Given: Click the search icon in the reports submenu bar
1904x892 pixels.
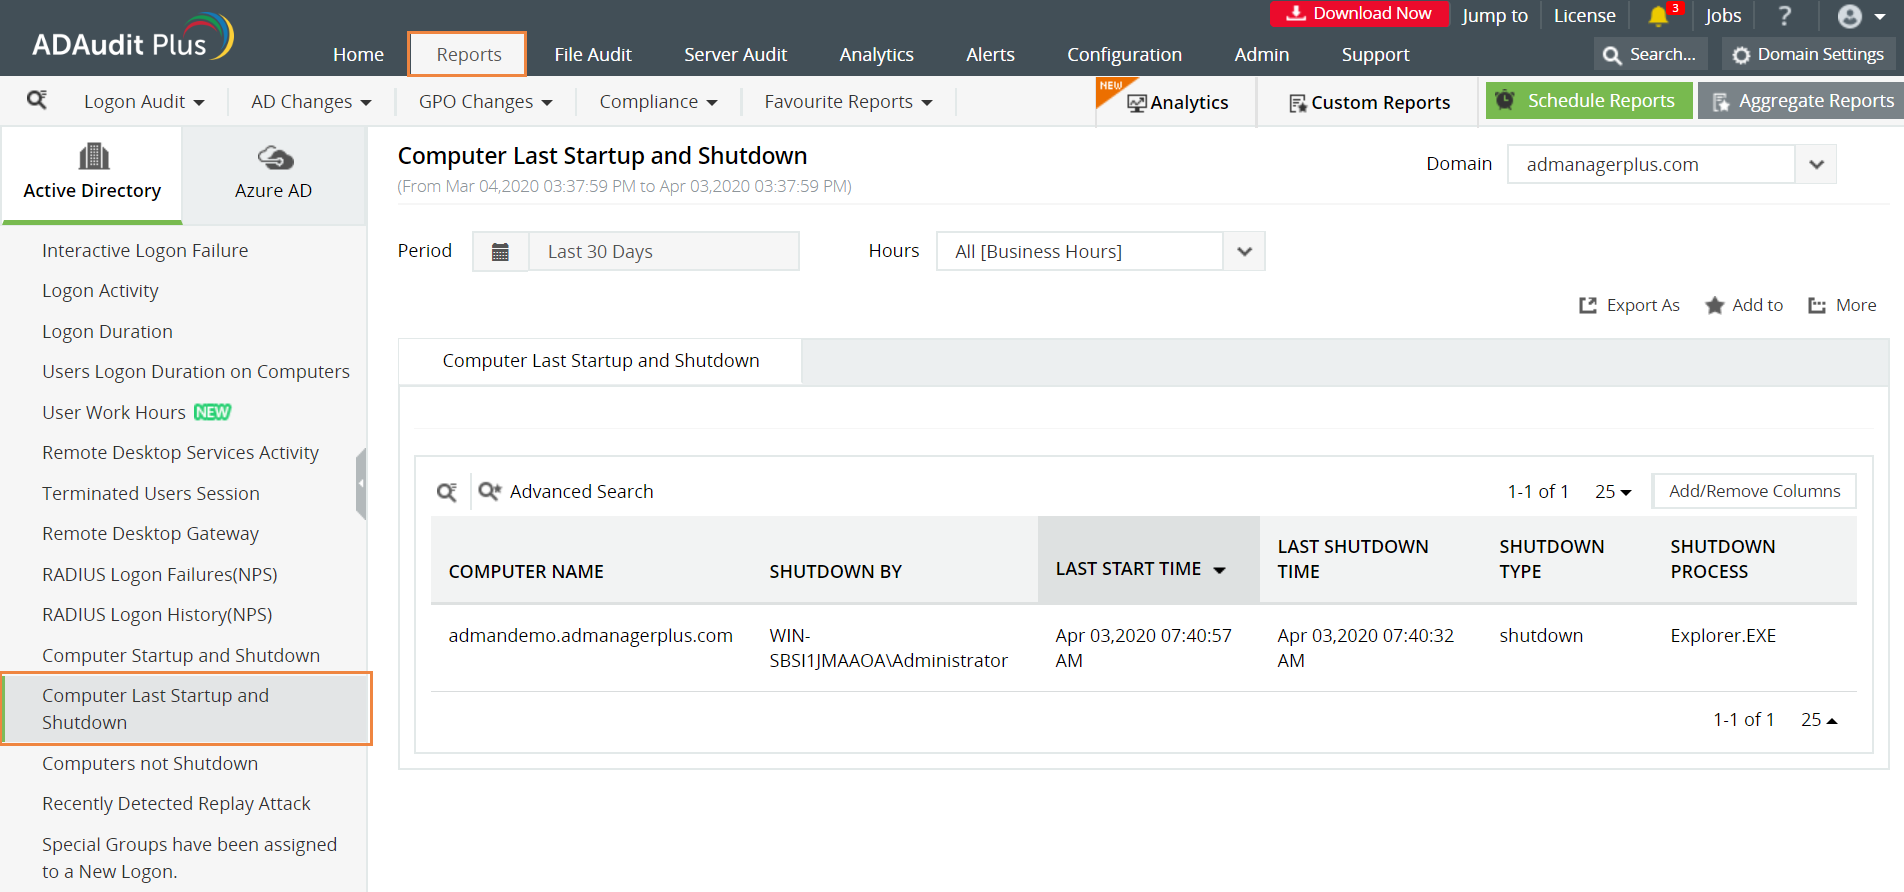Looking at the screenshot, I should (x=37, y=100).
